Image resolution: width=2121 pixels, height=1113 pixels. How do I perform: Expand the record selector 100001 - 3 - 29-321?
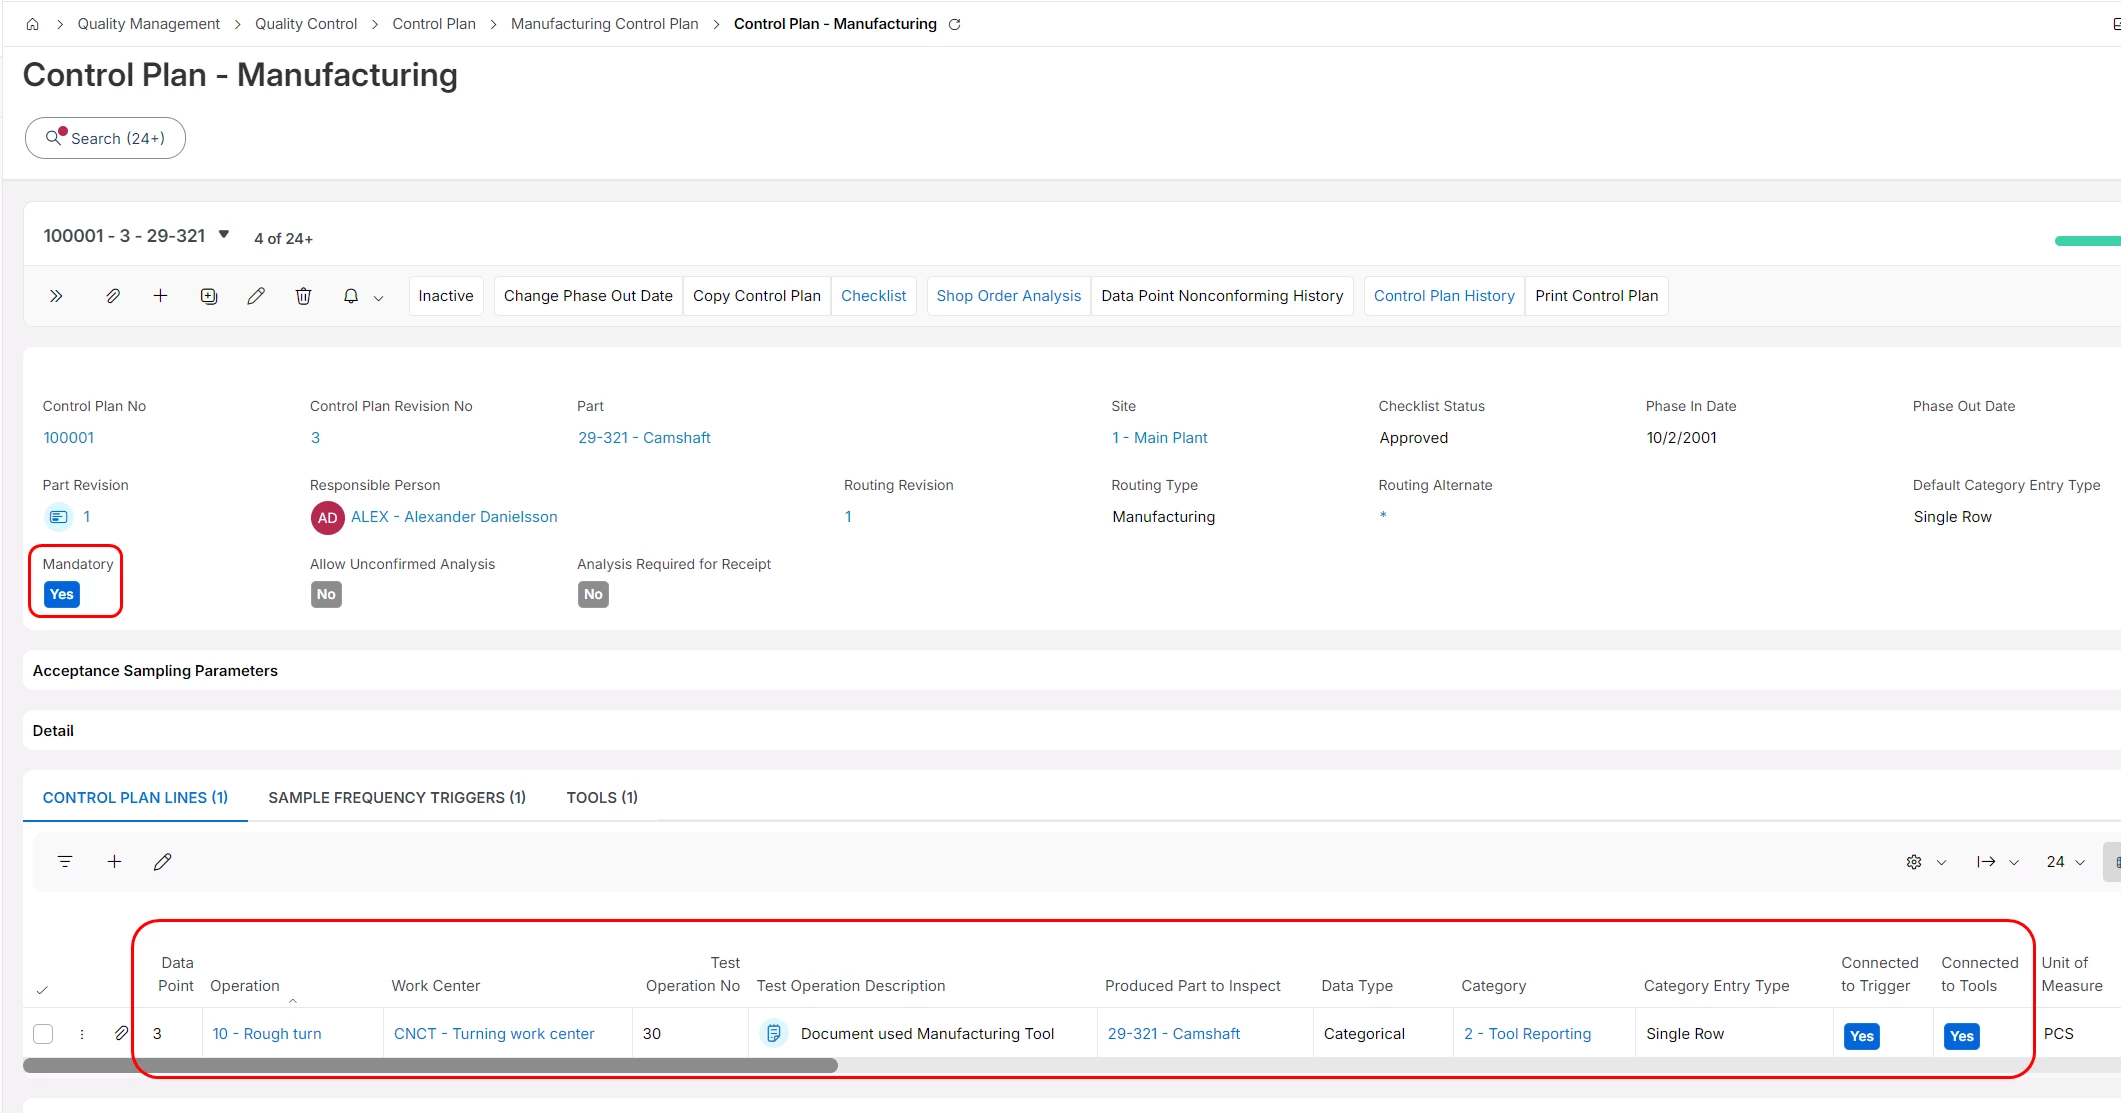pos(224,235)
